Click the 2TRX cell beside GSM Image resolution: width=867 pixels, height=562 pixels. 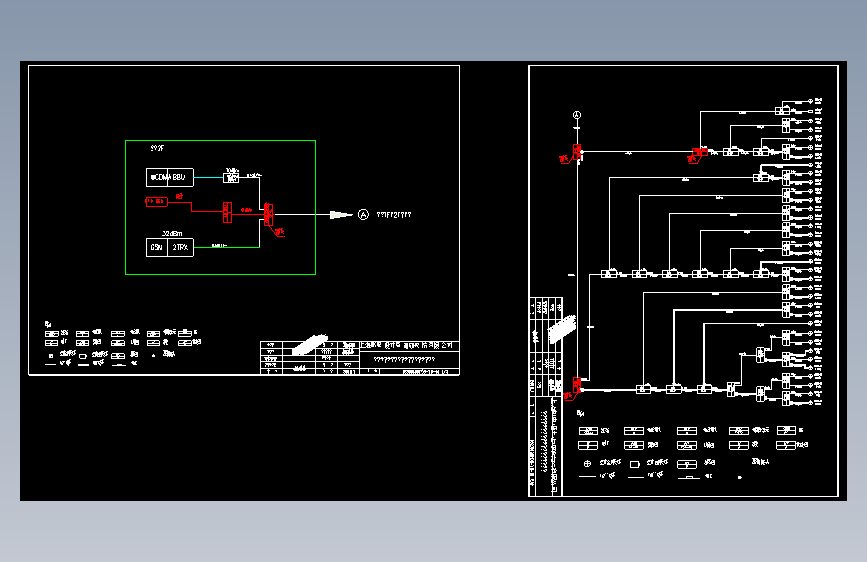pyautogui.click(x=180, y=247)
